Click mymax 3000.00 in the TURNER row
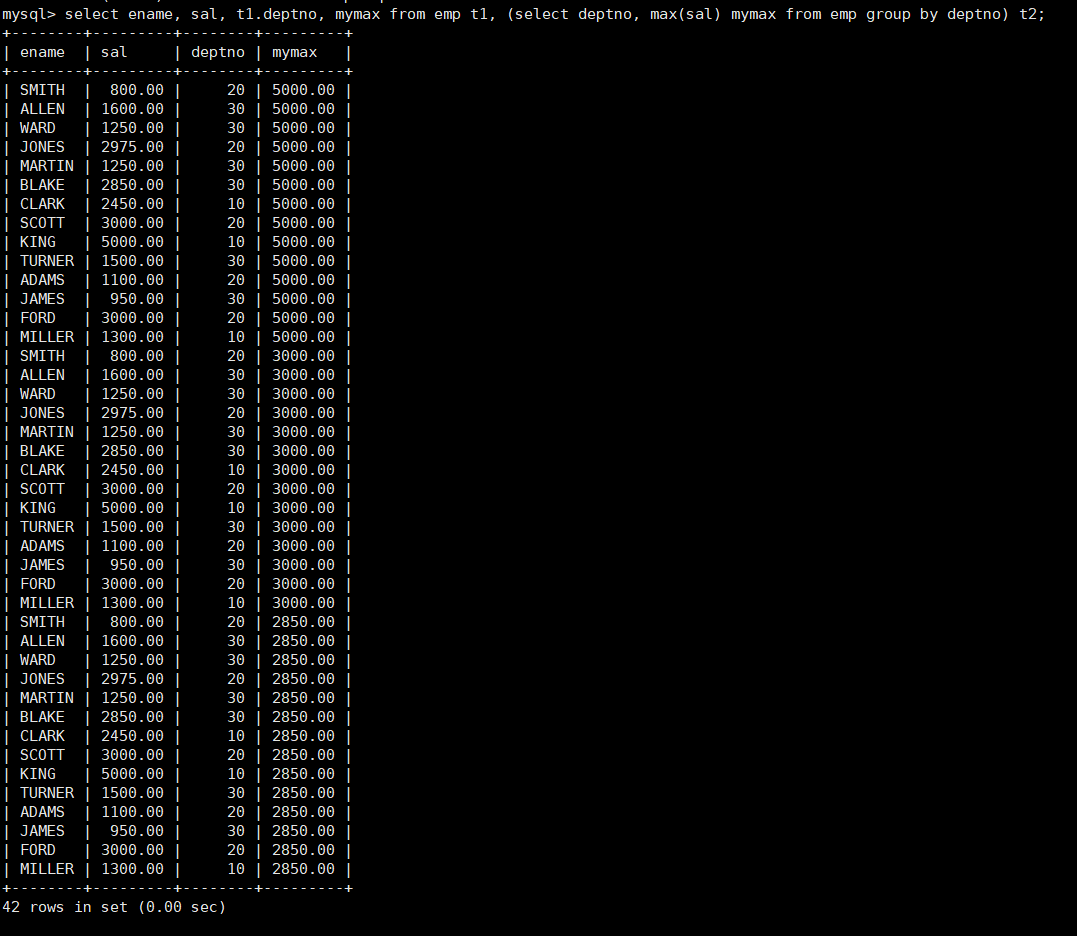This screenshot has height=936, width=1077. [x=304, y=527]
